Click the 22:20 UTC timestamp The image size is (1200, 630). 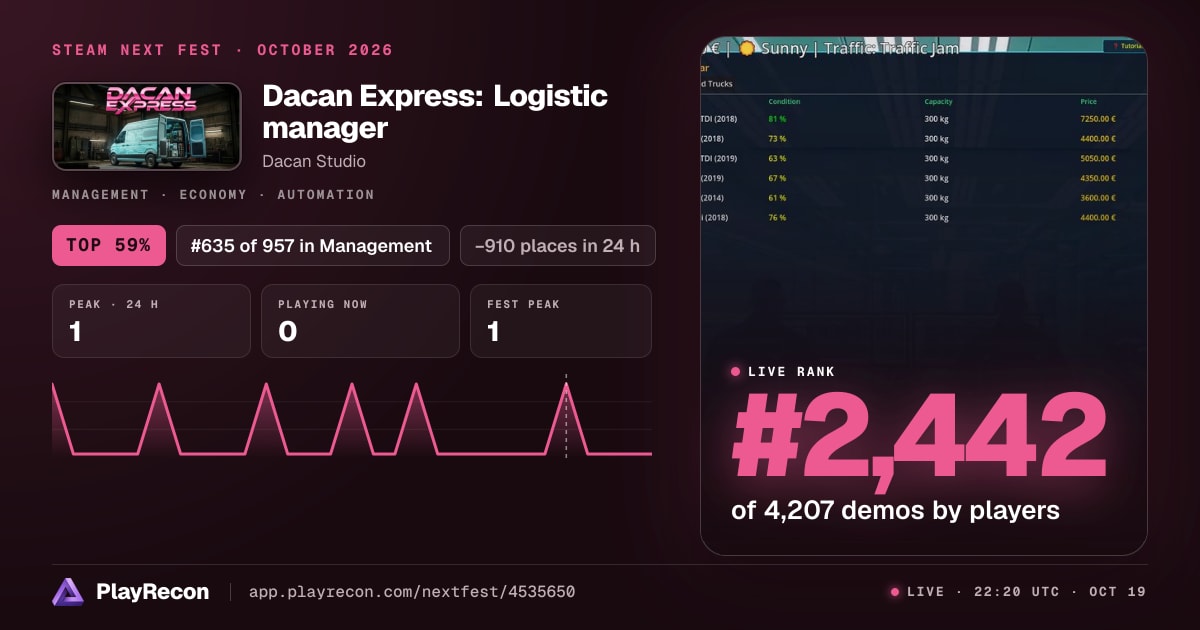click(x=1014, y=592)
